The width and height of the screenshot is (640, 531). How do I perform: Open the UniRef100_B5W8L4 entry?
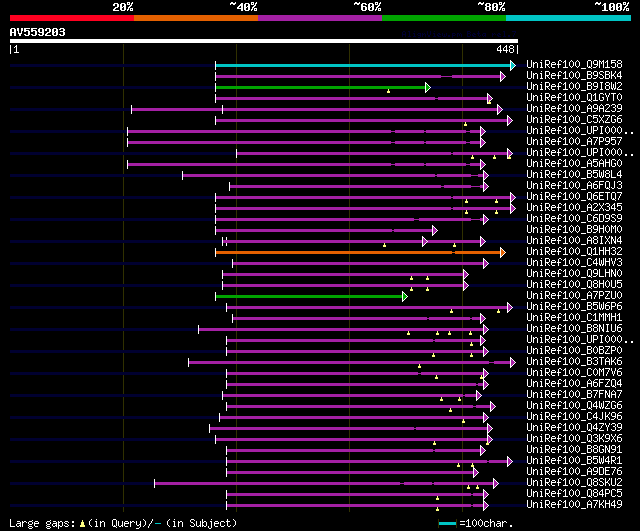coord(574,175)
